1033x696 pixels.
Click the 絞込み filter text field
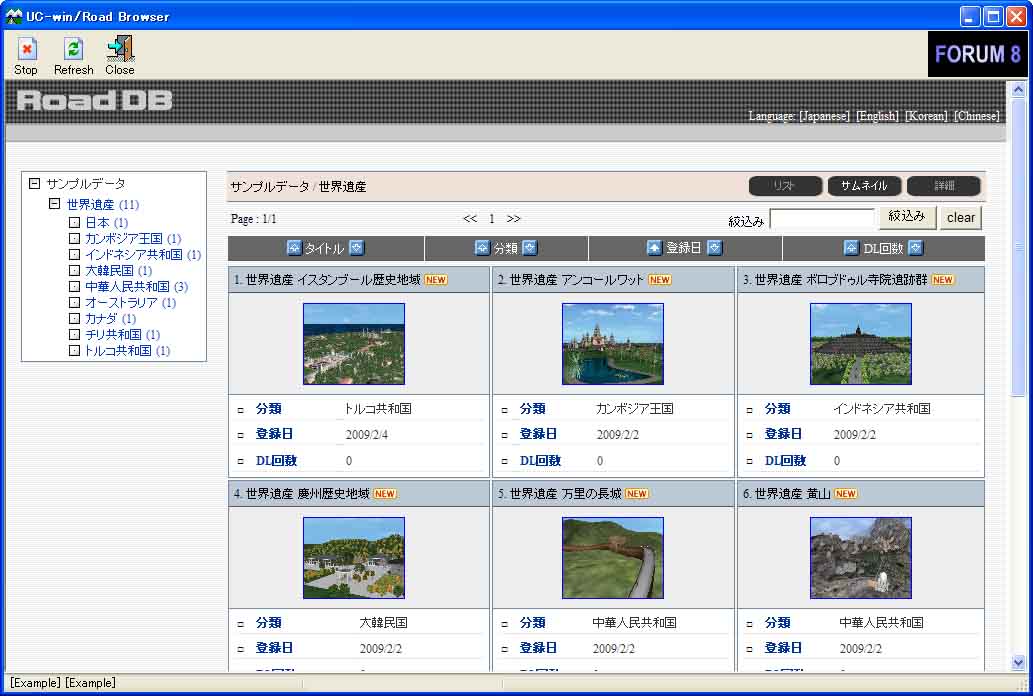(822, 219)
